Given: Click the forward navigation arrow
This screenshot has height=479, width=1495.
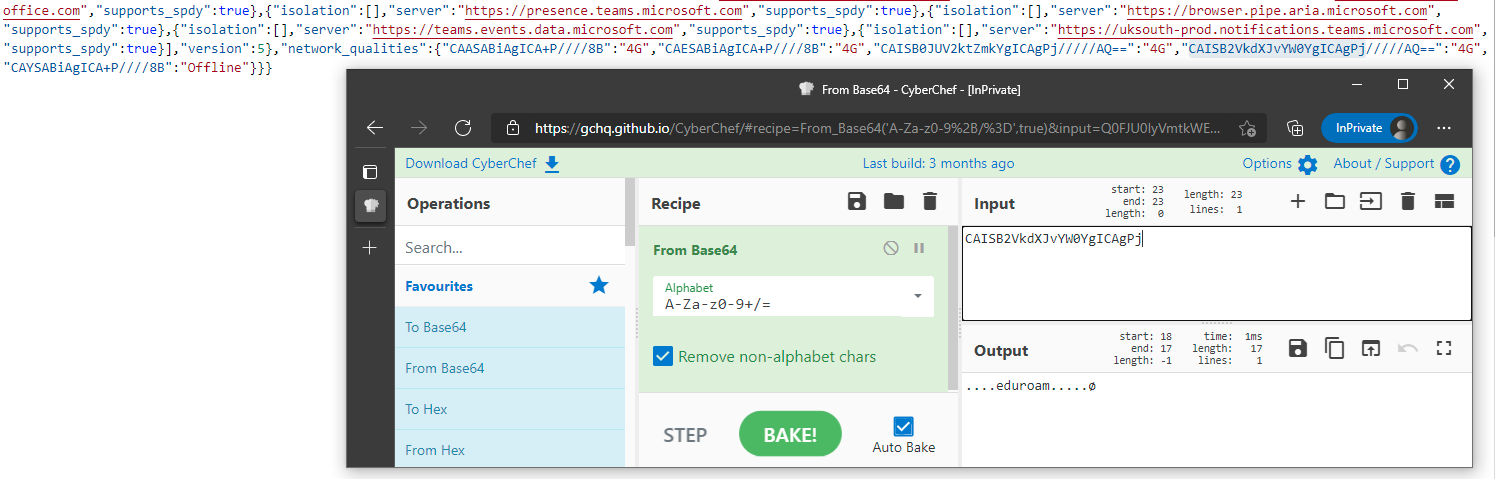Looking at the screenshot, I should click(x=419, y=128).
